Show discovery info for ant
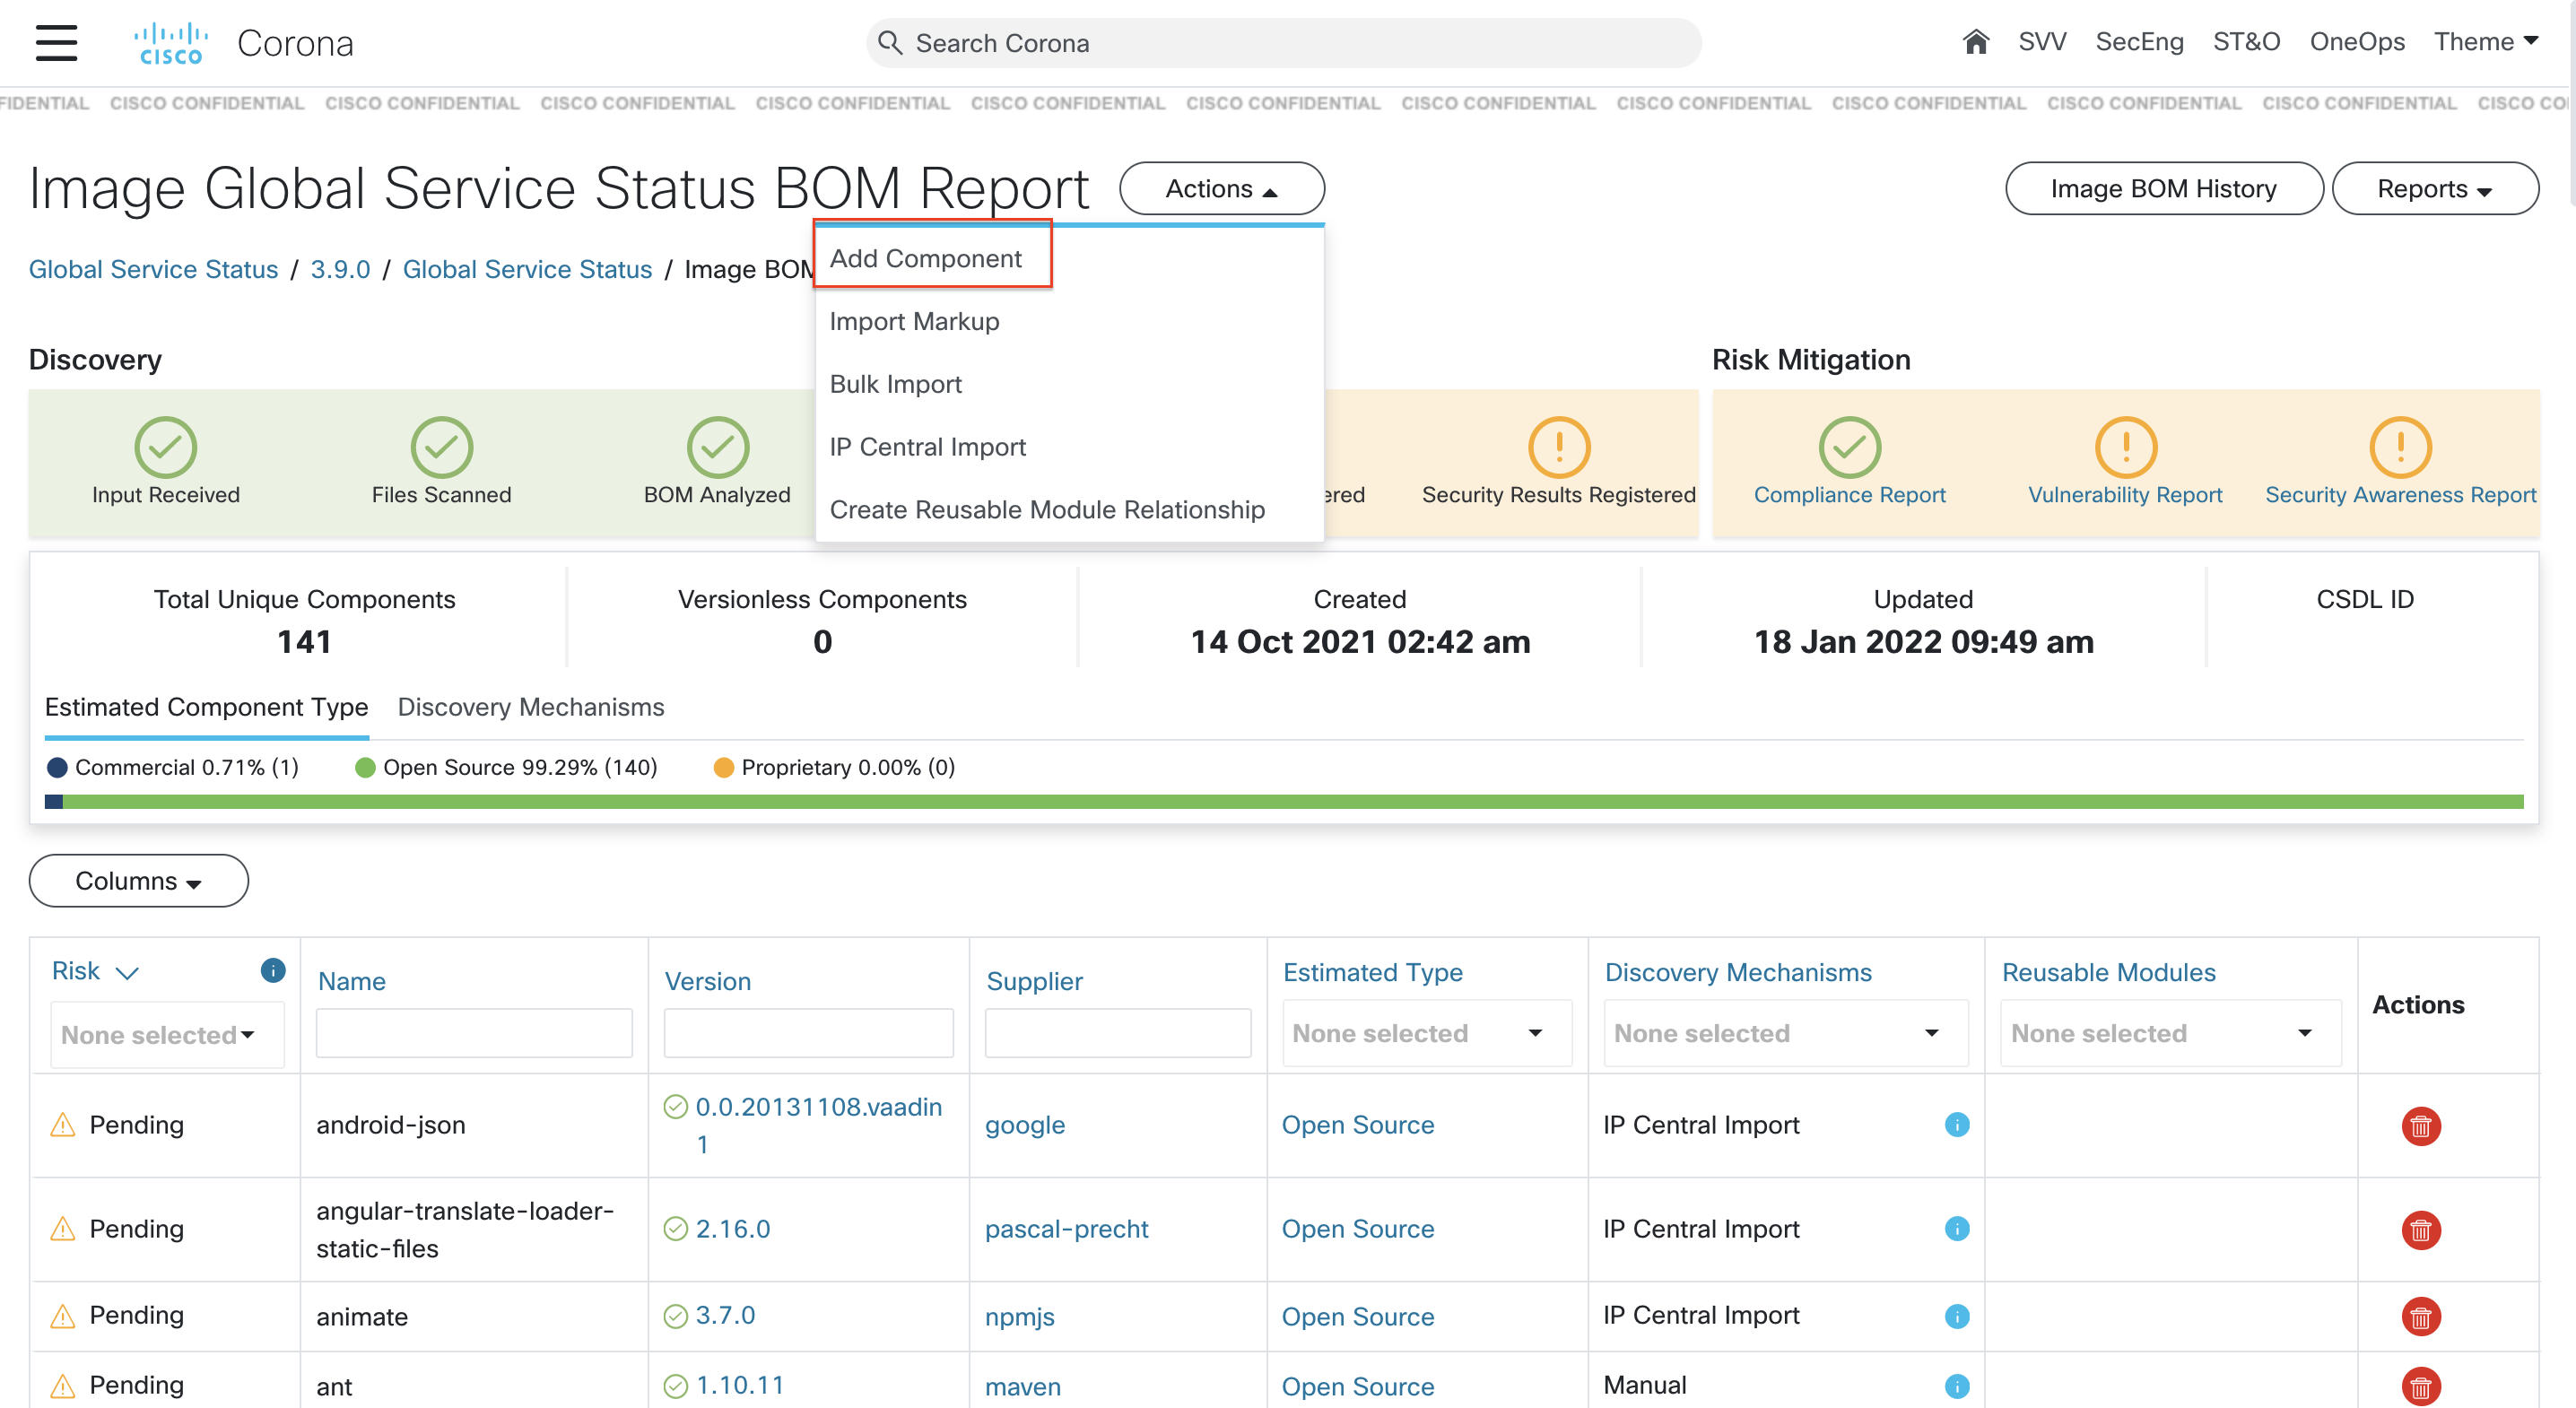The image size is (2576, 1408). pyautogui.click(x=1957, y=1386)
